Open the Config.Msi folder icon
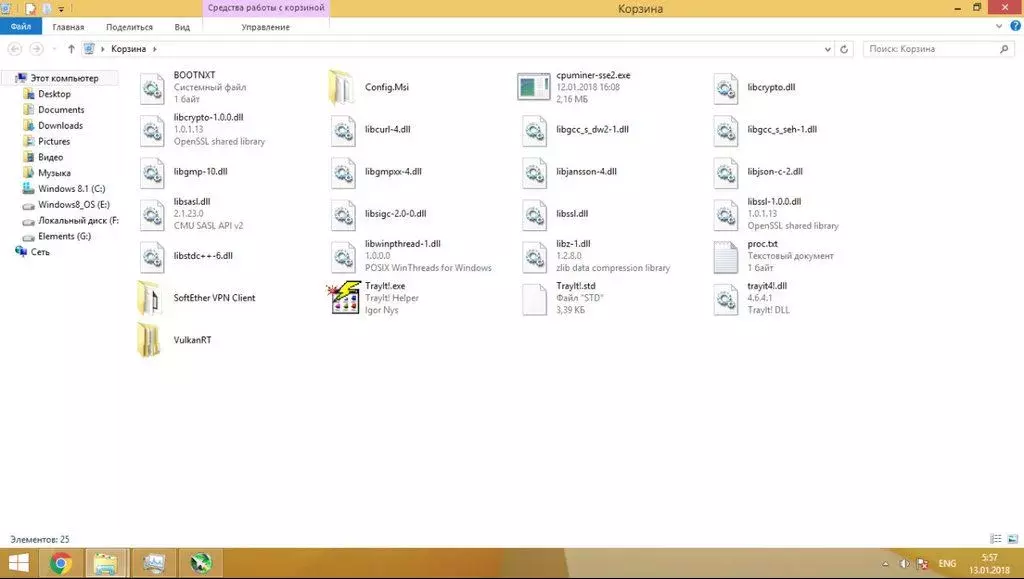The image size is (1024, 579). click(x=341, y=88)
